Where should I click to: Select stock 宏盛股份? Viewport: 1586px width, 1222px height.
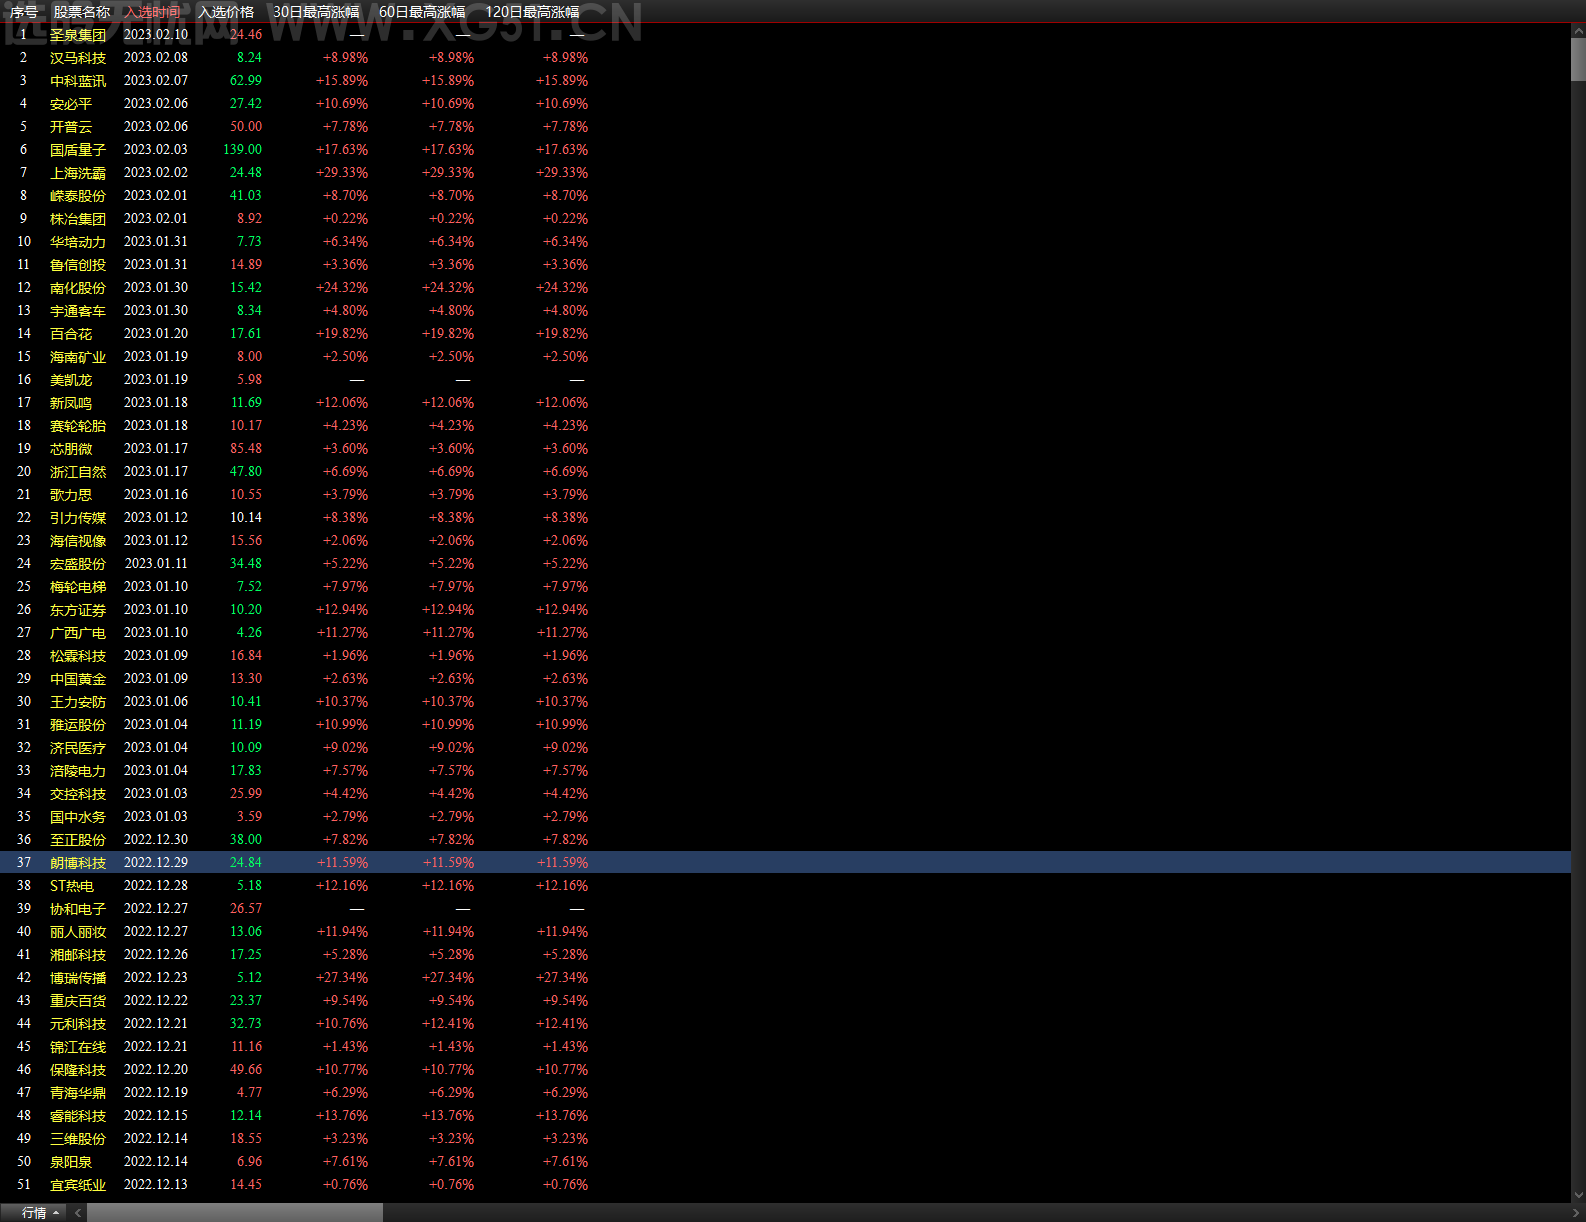[x=78, y=564]
